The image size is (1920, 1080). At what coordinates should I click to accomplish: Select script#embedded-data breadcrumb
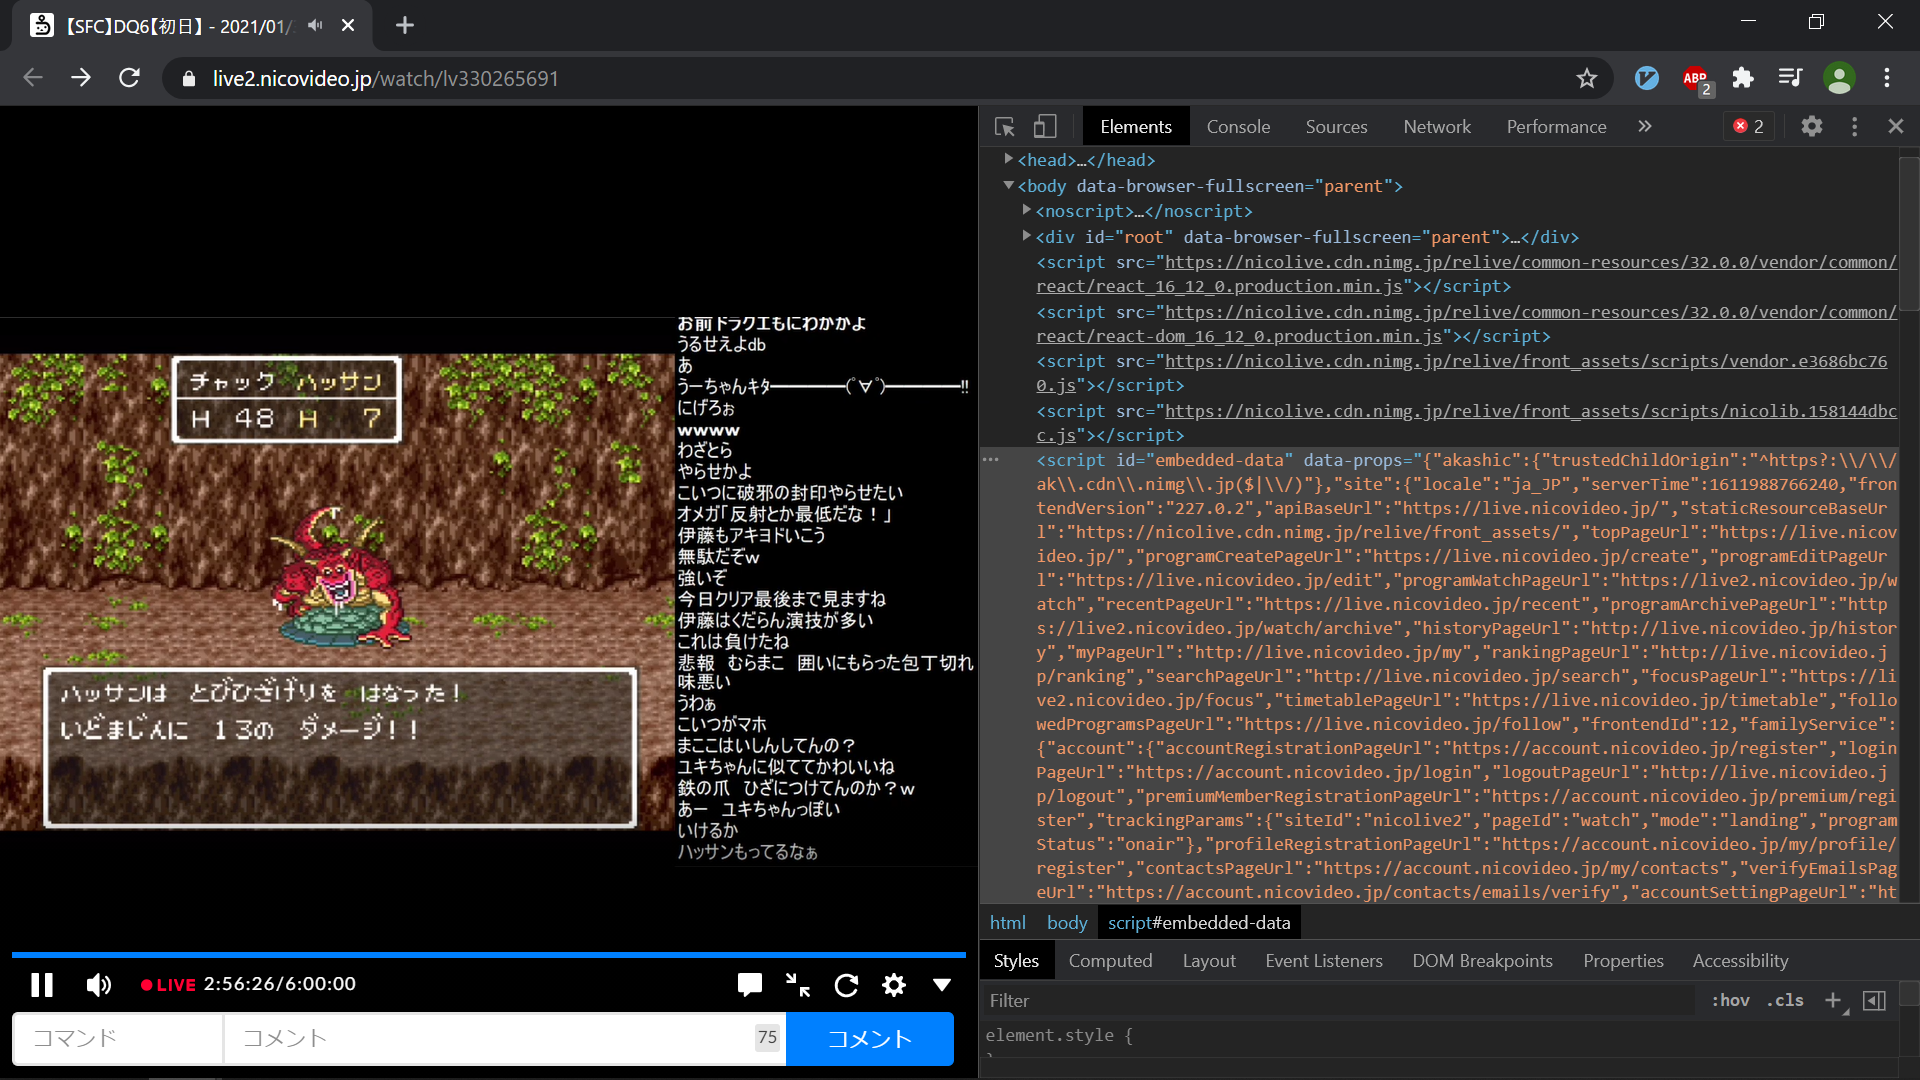tap(1199, 923)
